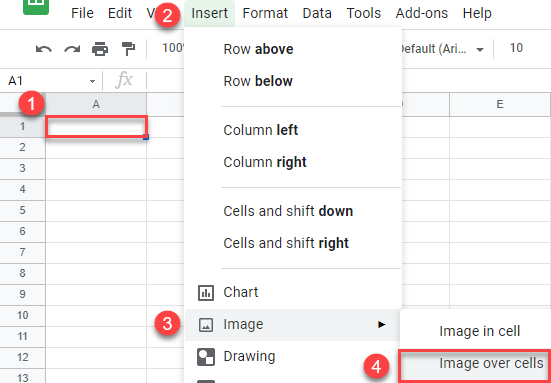This screenshot has height=383, width=551.
Task: Click the Chart icon in the Insert menu
Action: point(206,292)
